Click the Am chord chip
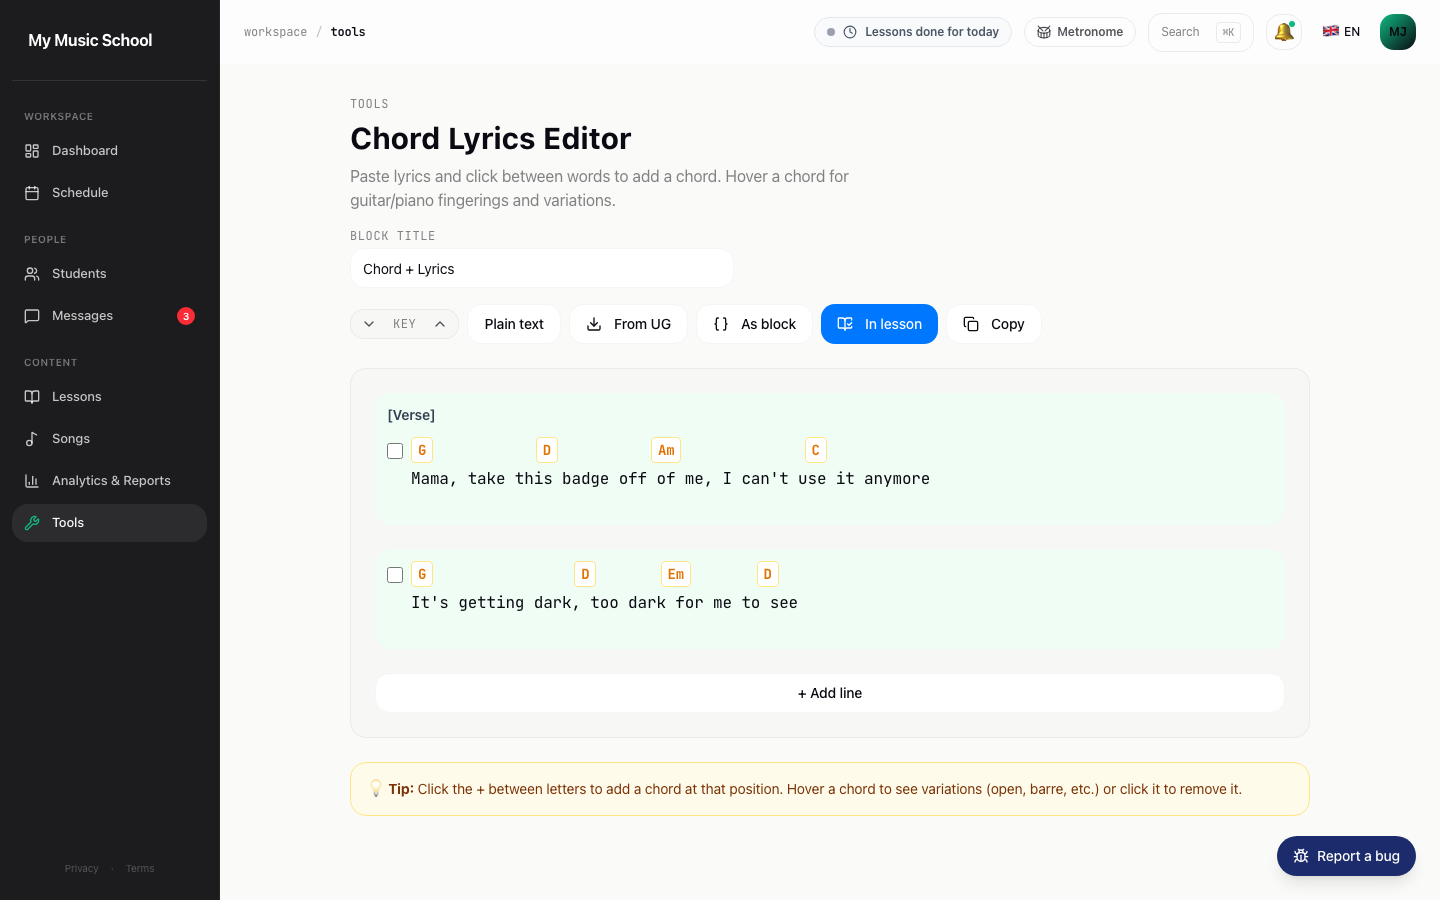This screenshot has height=900, width=1440. click(666, 450)
